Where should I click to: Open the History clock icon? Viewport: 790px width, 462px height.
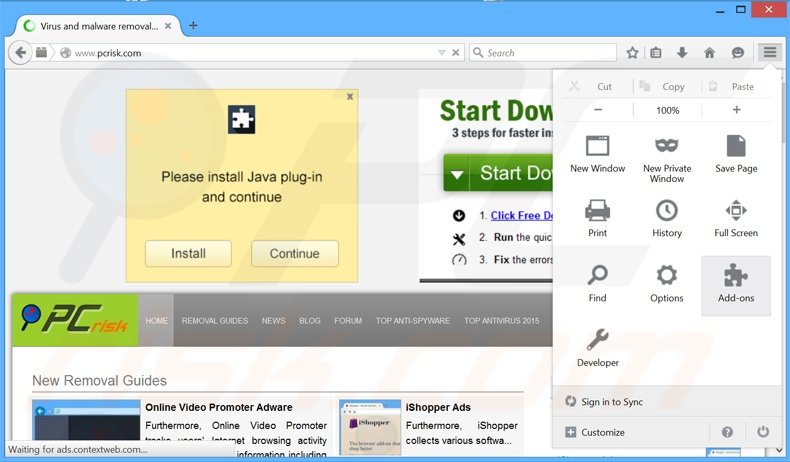[666, 211]
